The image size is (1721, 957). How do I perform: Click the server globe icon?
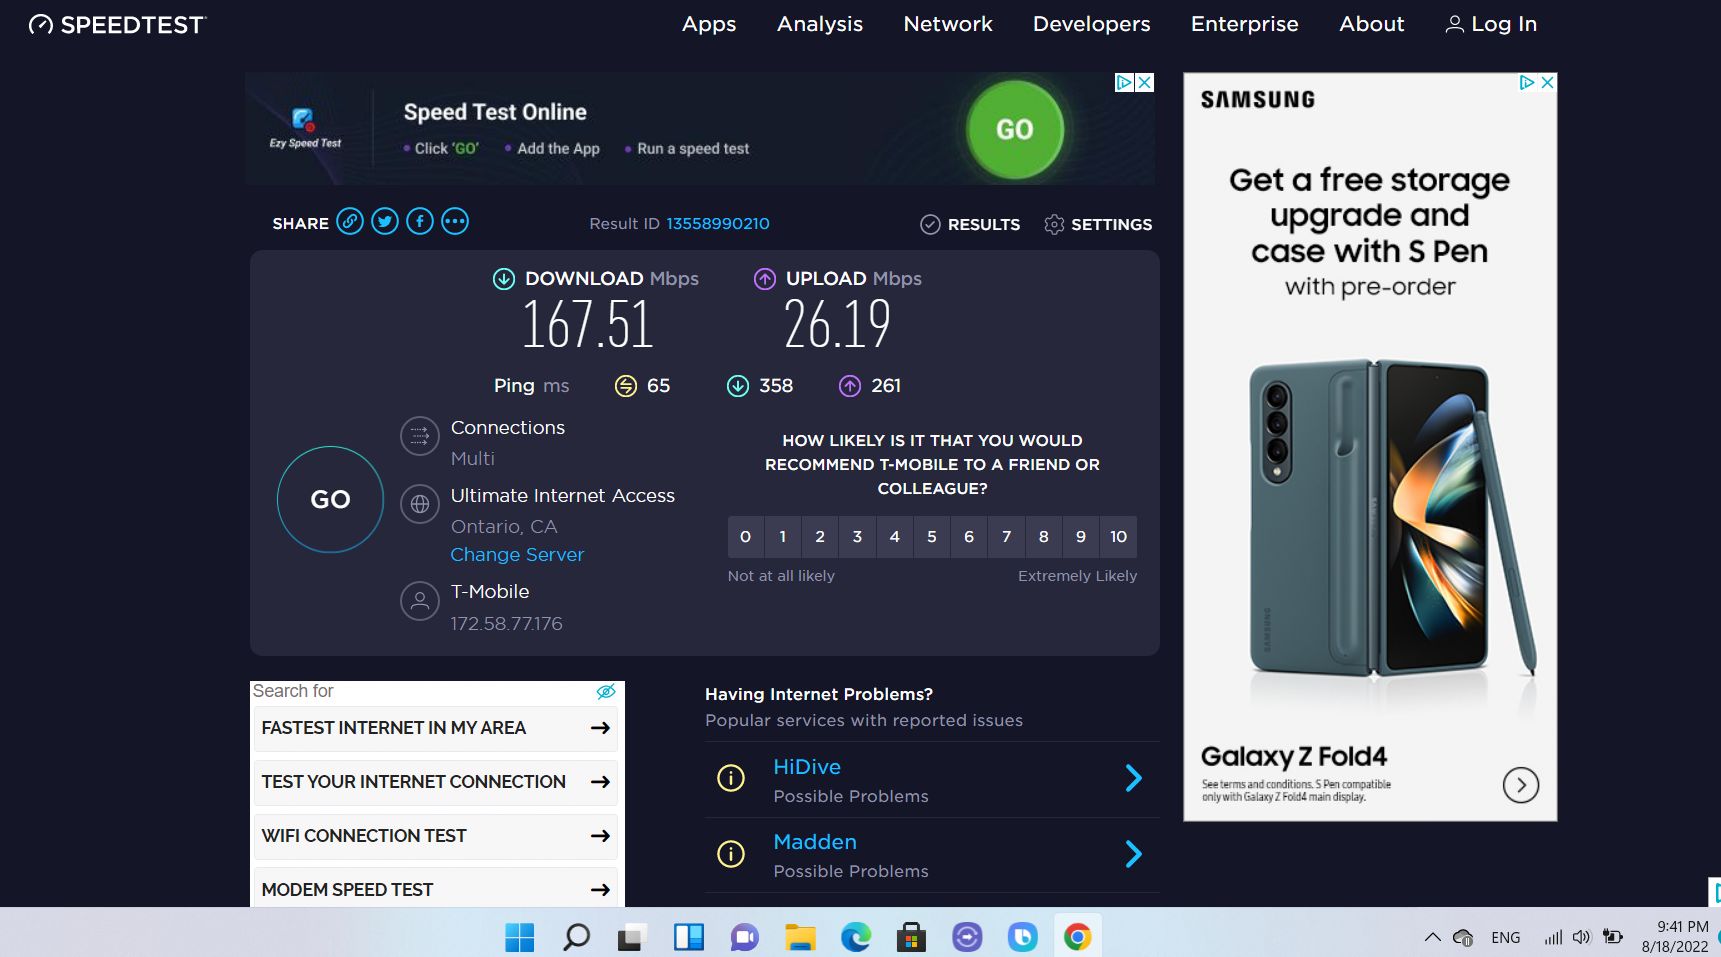click(420, 504)
